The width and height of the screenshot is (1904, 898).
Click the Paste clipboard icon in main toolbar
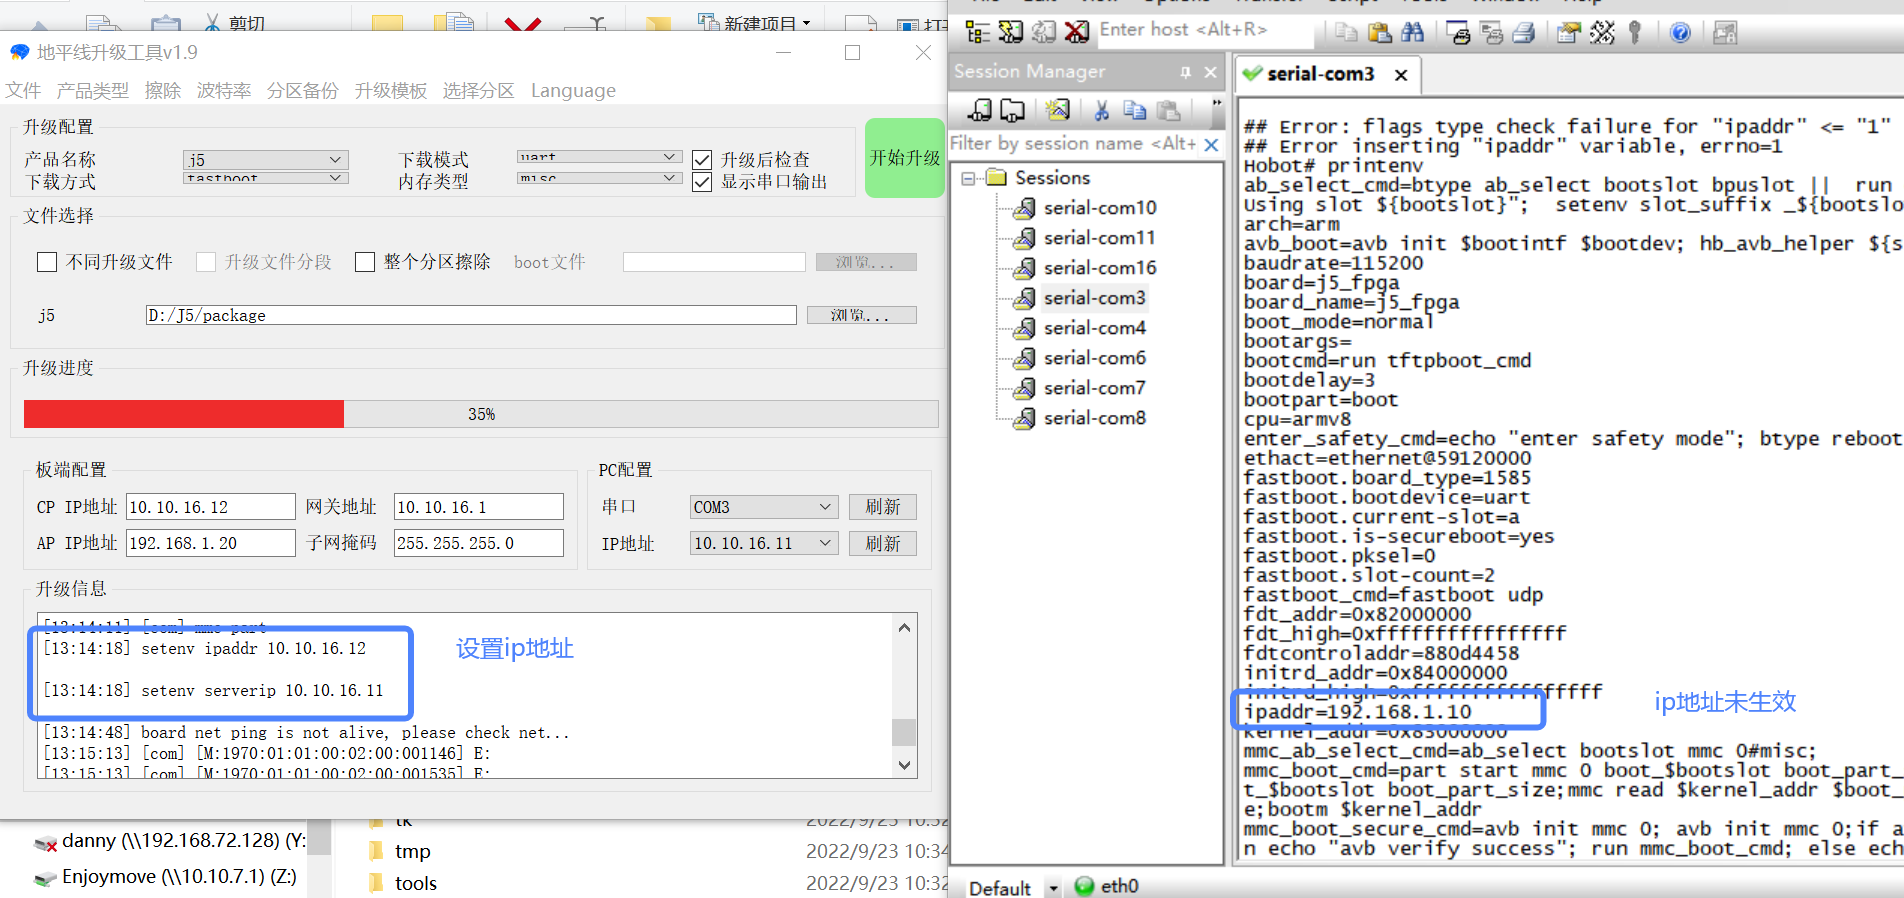click(1380, 32)
